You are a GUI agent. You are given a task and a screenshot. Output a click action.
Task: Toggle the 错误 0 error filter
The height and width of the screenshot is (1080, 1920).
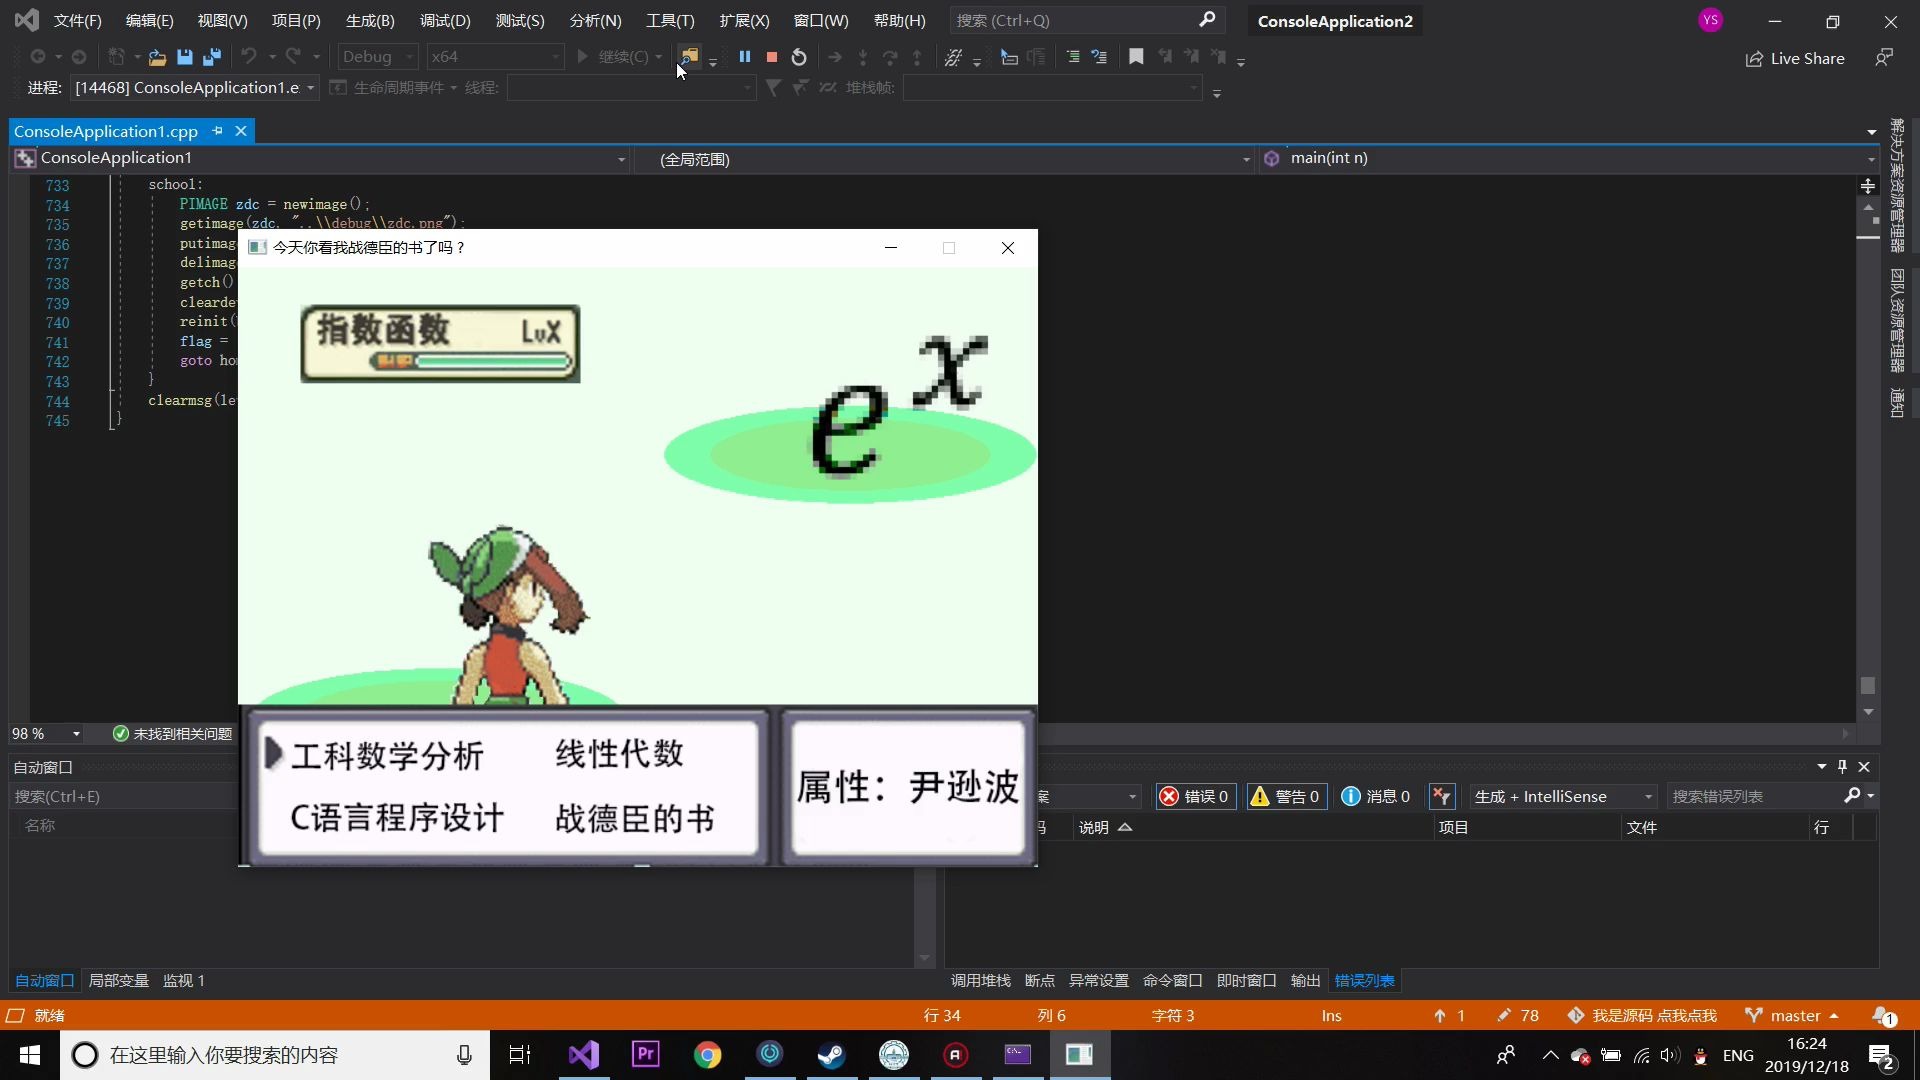tap(1195, 796)
